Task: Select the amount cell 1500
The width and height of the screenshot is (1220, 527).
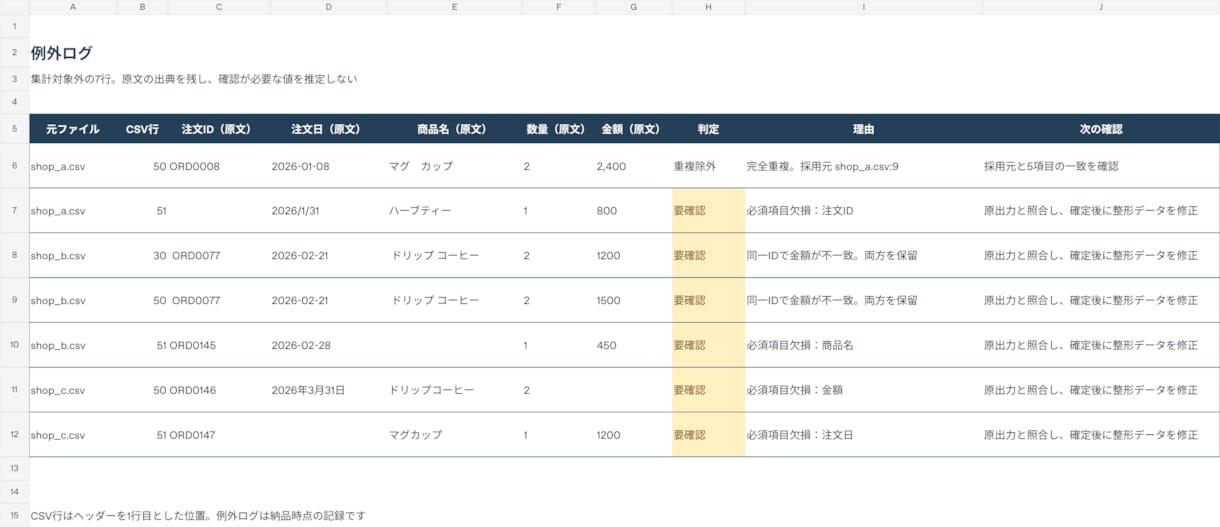Action: click(x=633, y=300)
